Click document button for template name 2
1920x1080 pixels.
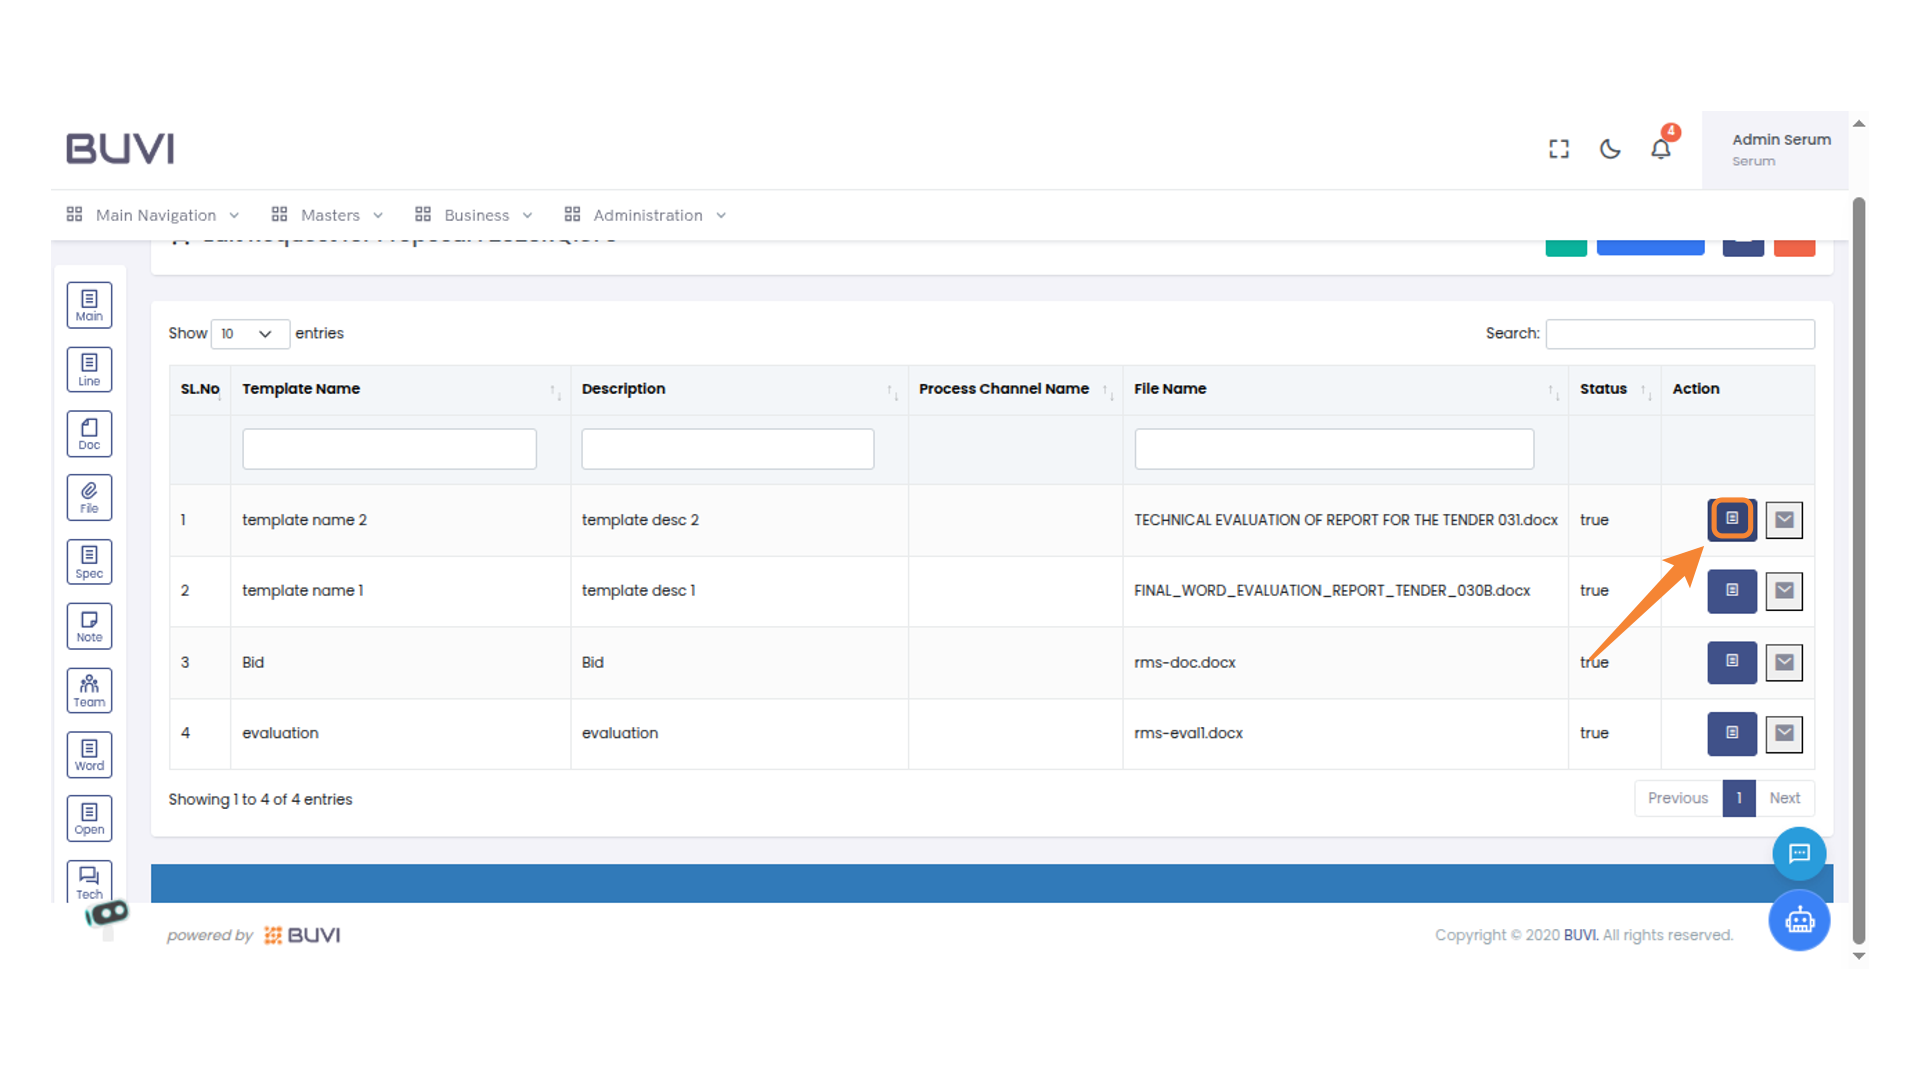[1731, 519]
